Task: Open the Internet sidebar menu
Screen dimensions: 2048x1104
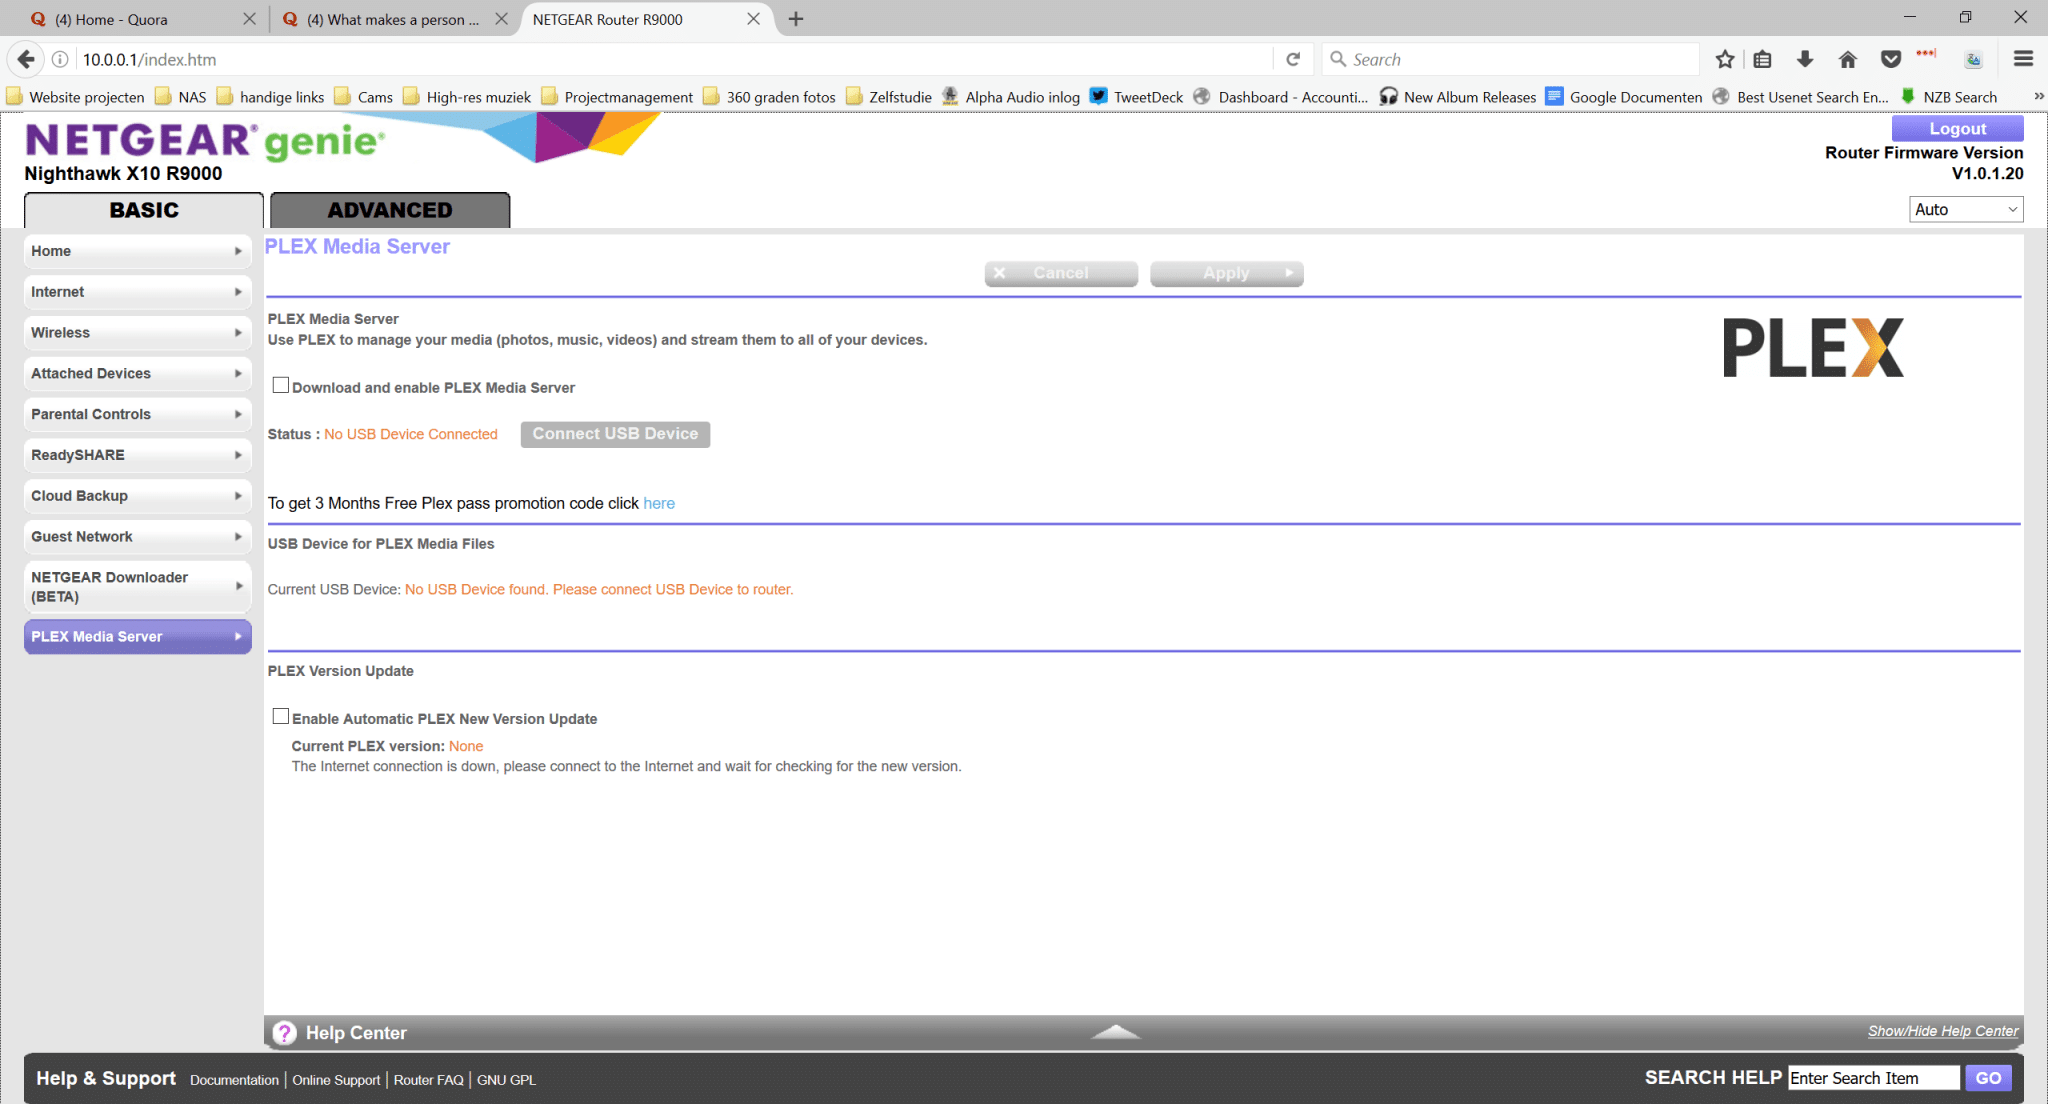Action: 137,292
